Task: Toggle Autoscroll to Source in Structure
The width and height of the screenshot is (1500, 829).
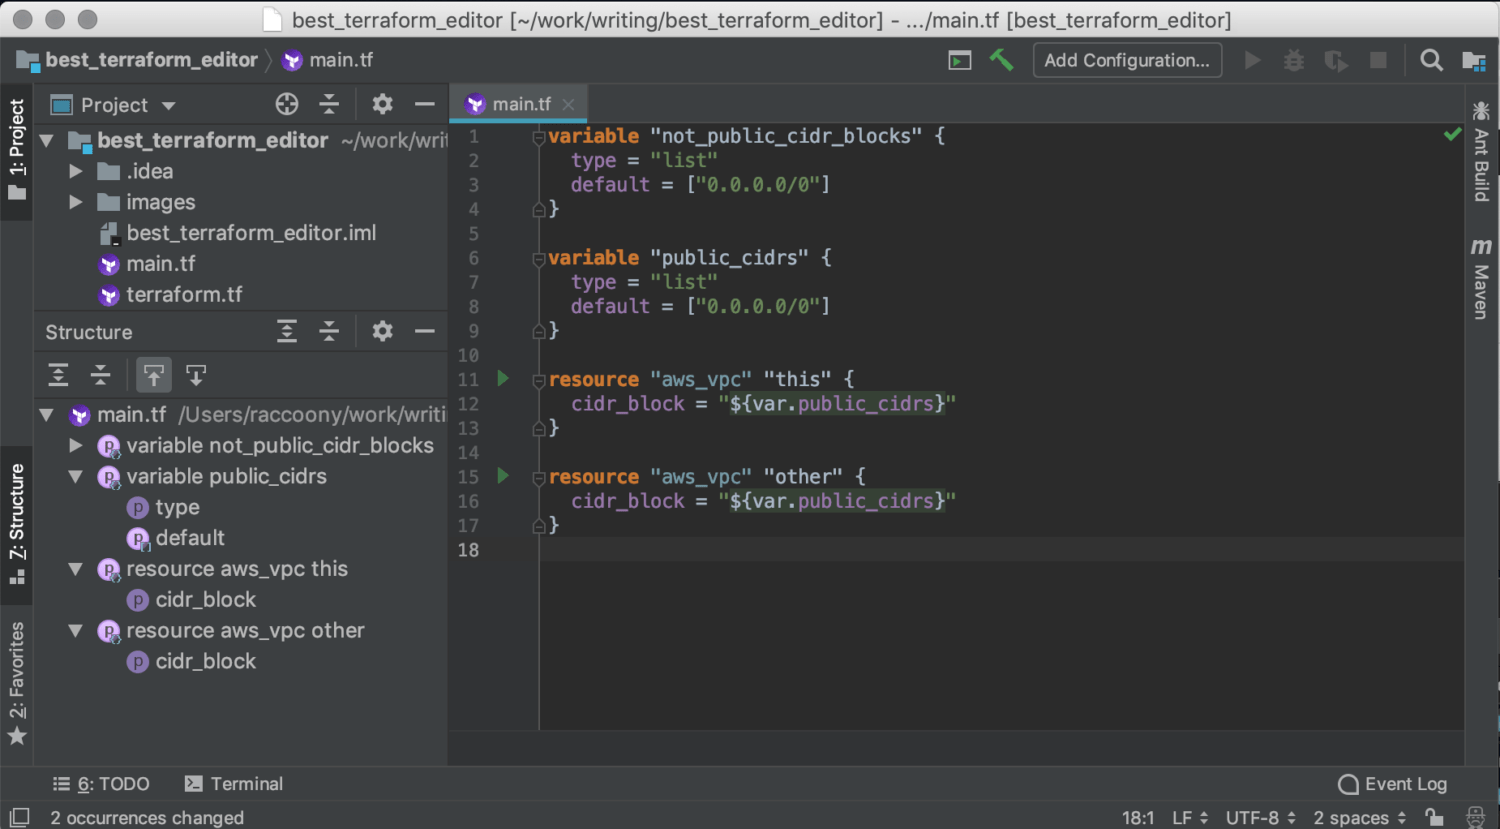Action: (x=153, y=375)
